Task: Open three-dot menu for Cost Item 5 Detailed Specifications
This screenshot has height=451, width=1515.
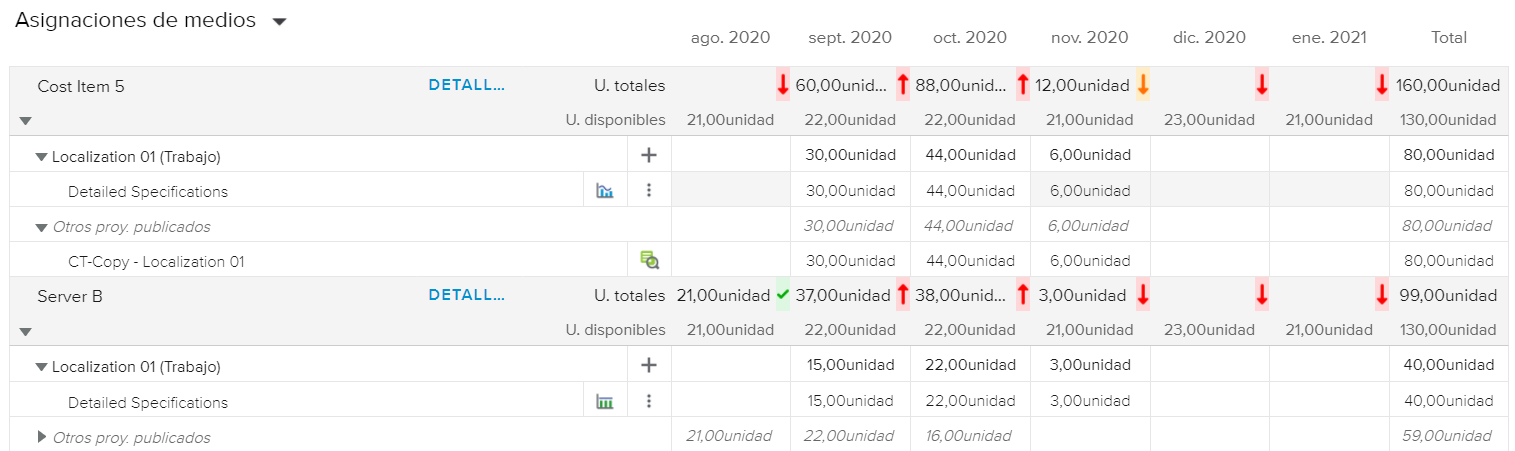Action: point(649,190)
